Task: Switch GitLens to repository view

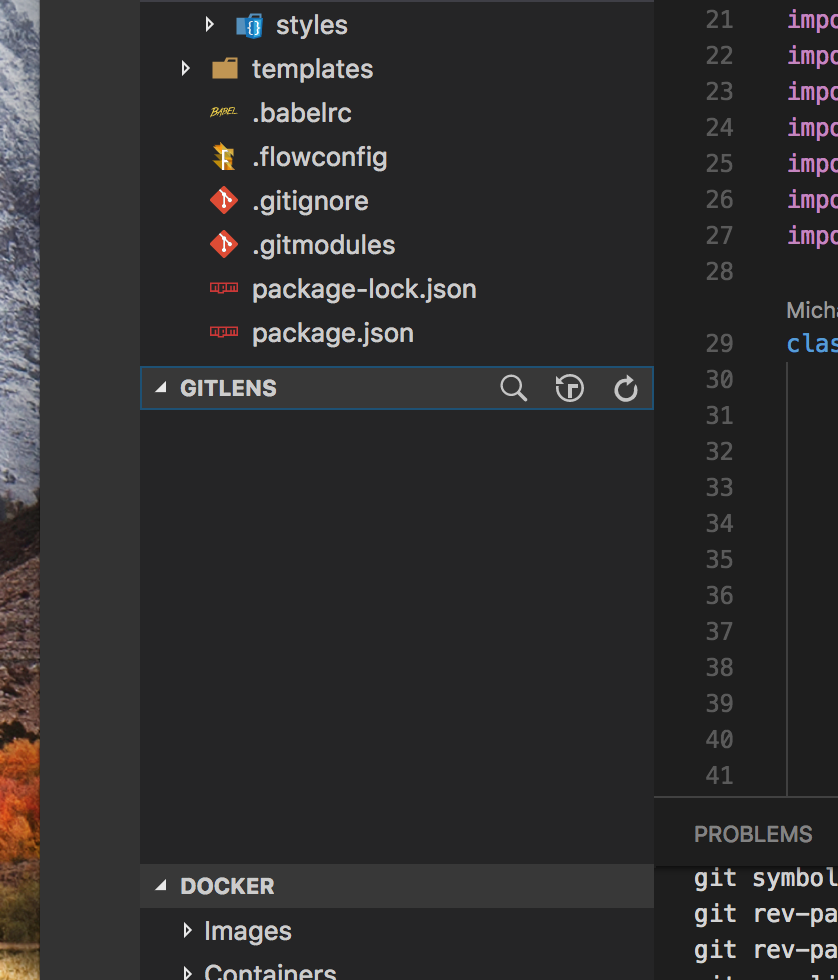Action: [569, 388]
